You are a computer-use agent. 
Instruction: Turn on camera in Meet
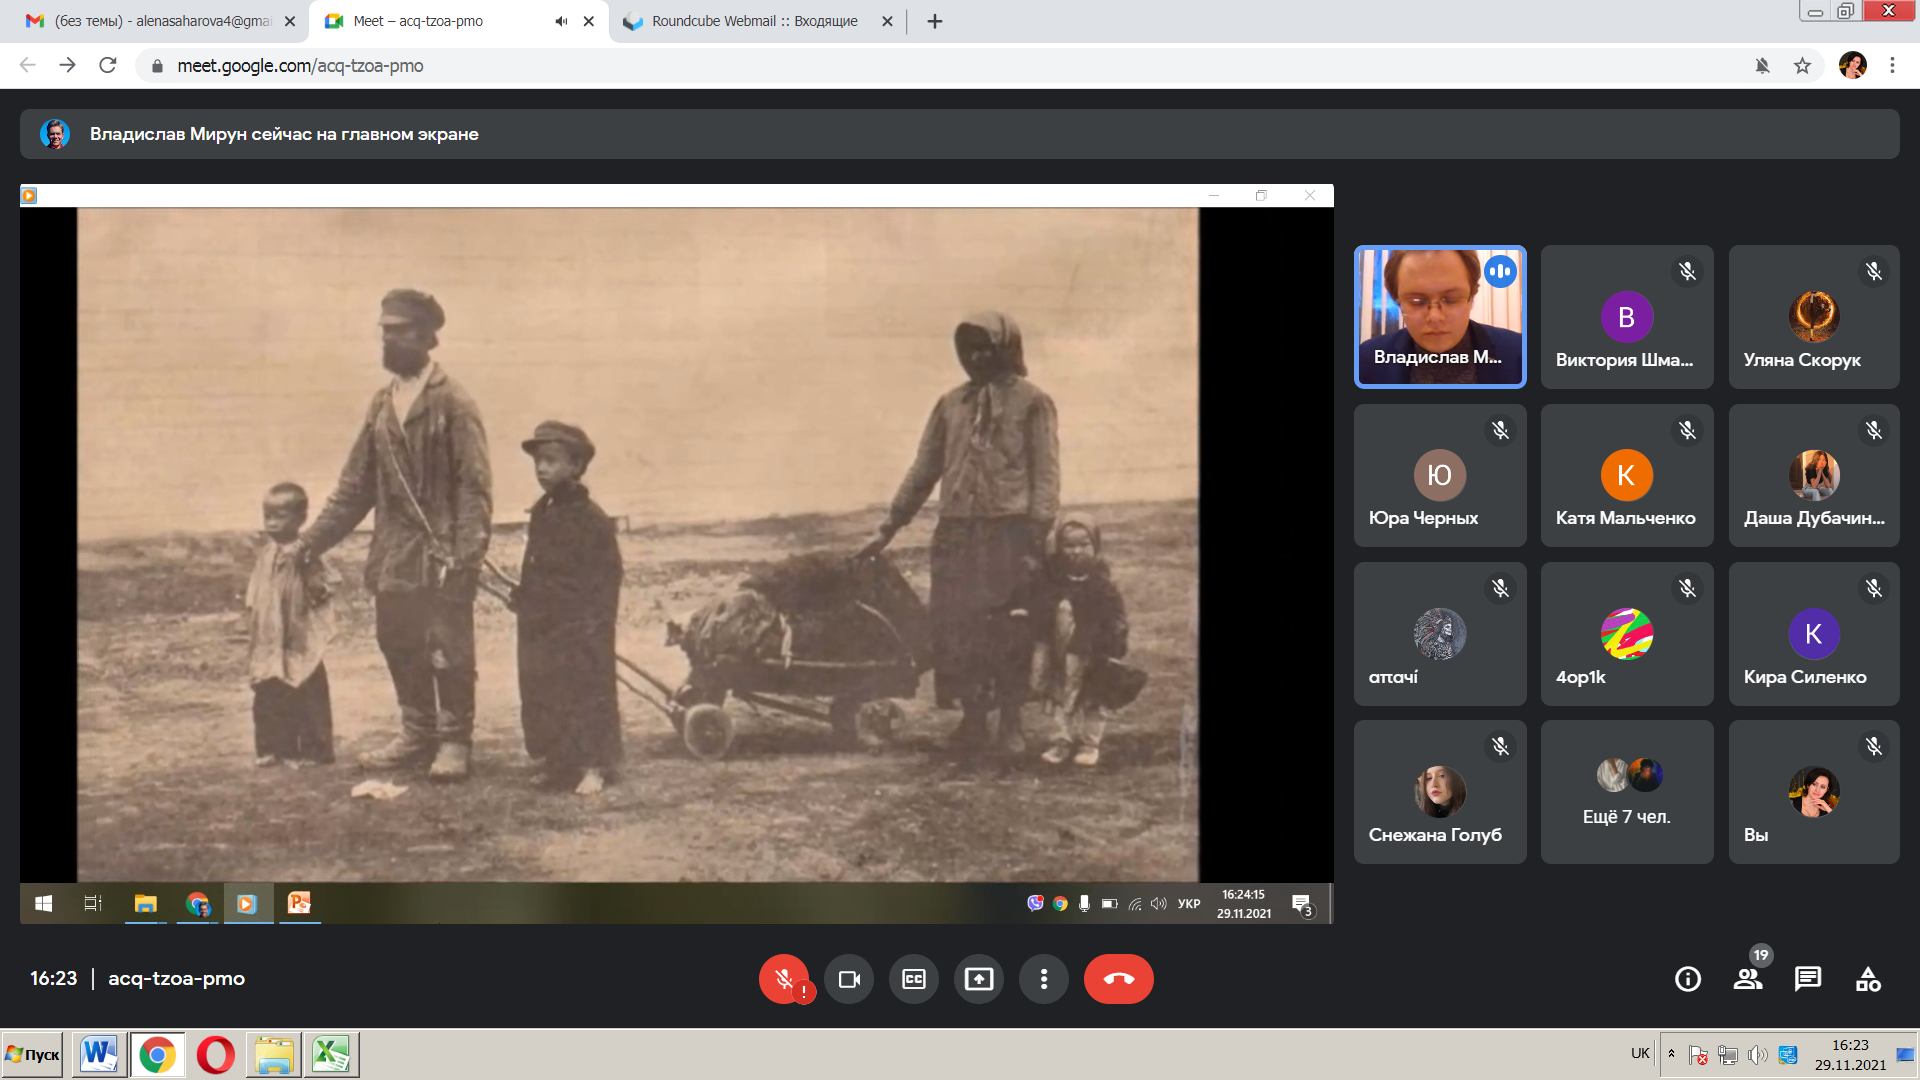pos(849,979)
